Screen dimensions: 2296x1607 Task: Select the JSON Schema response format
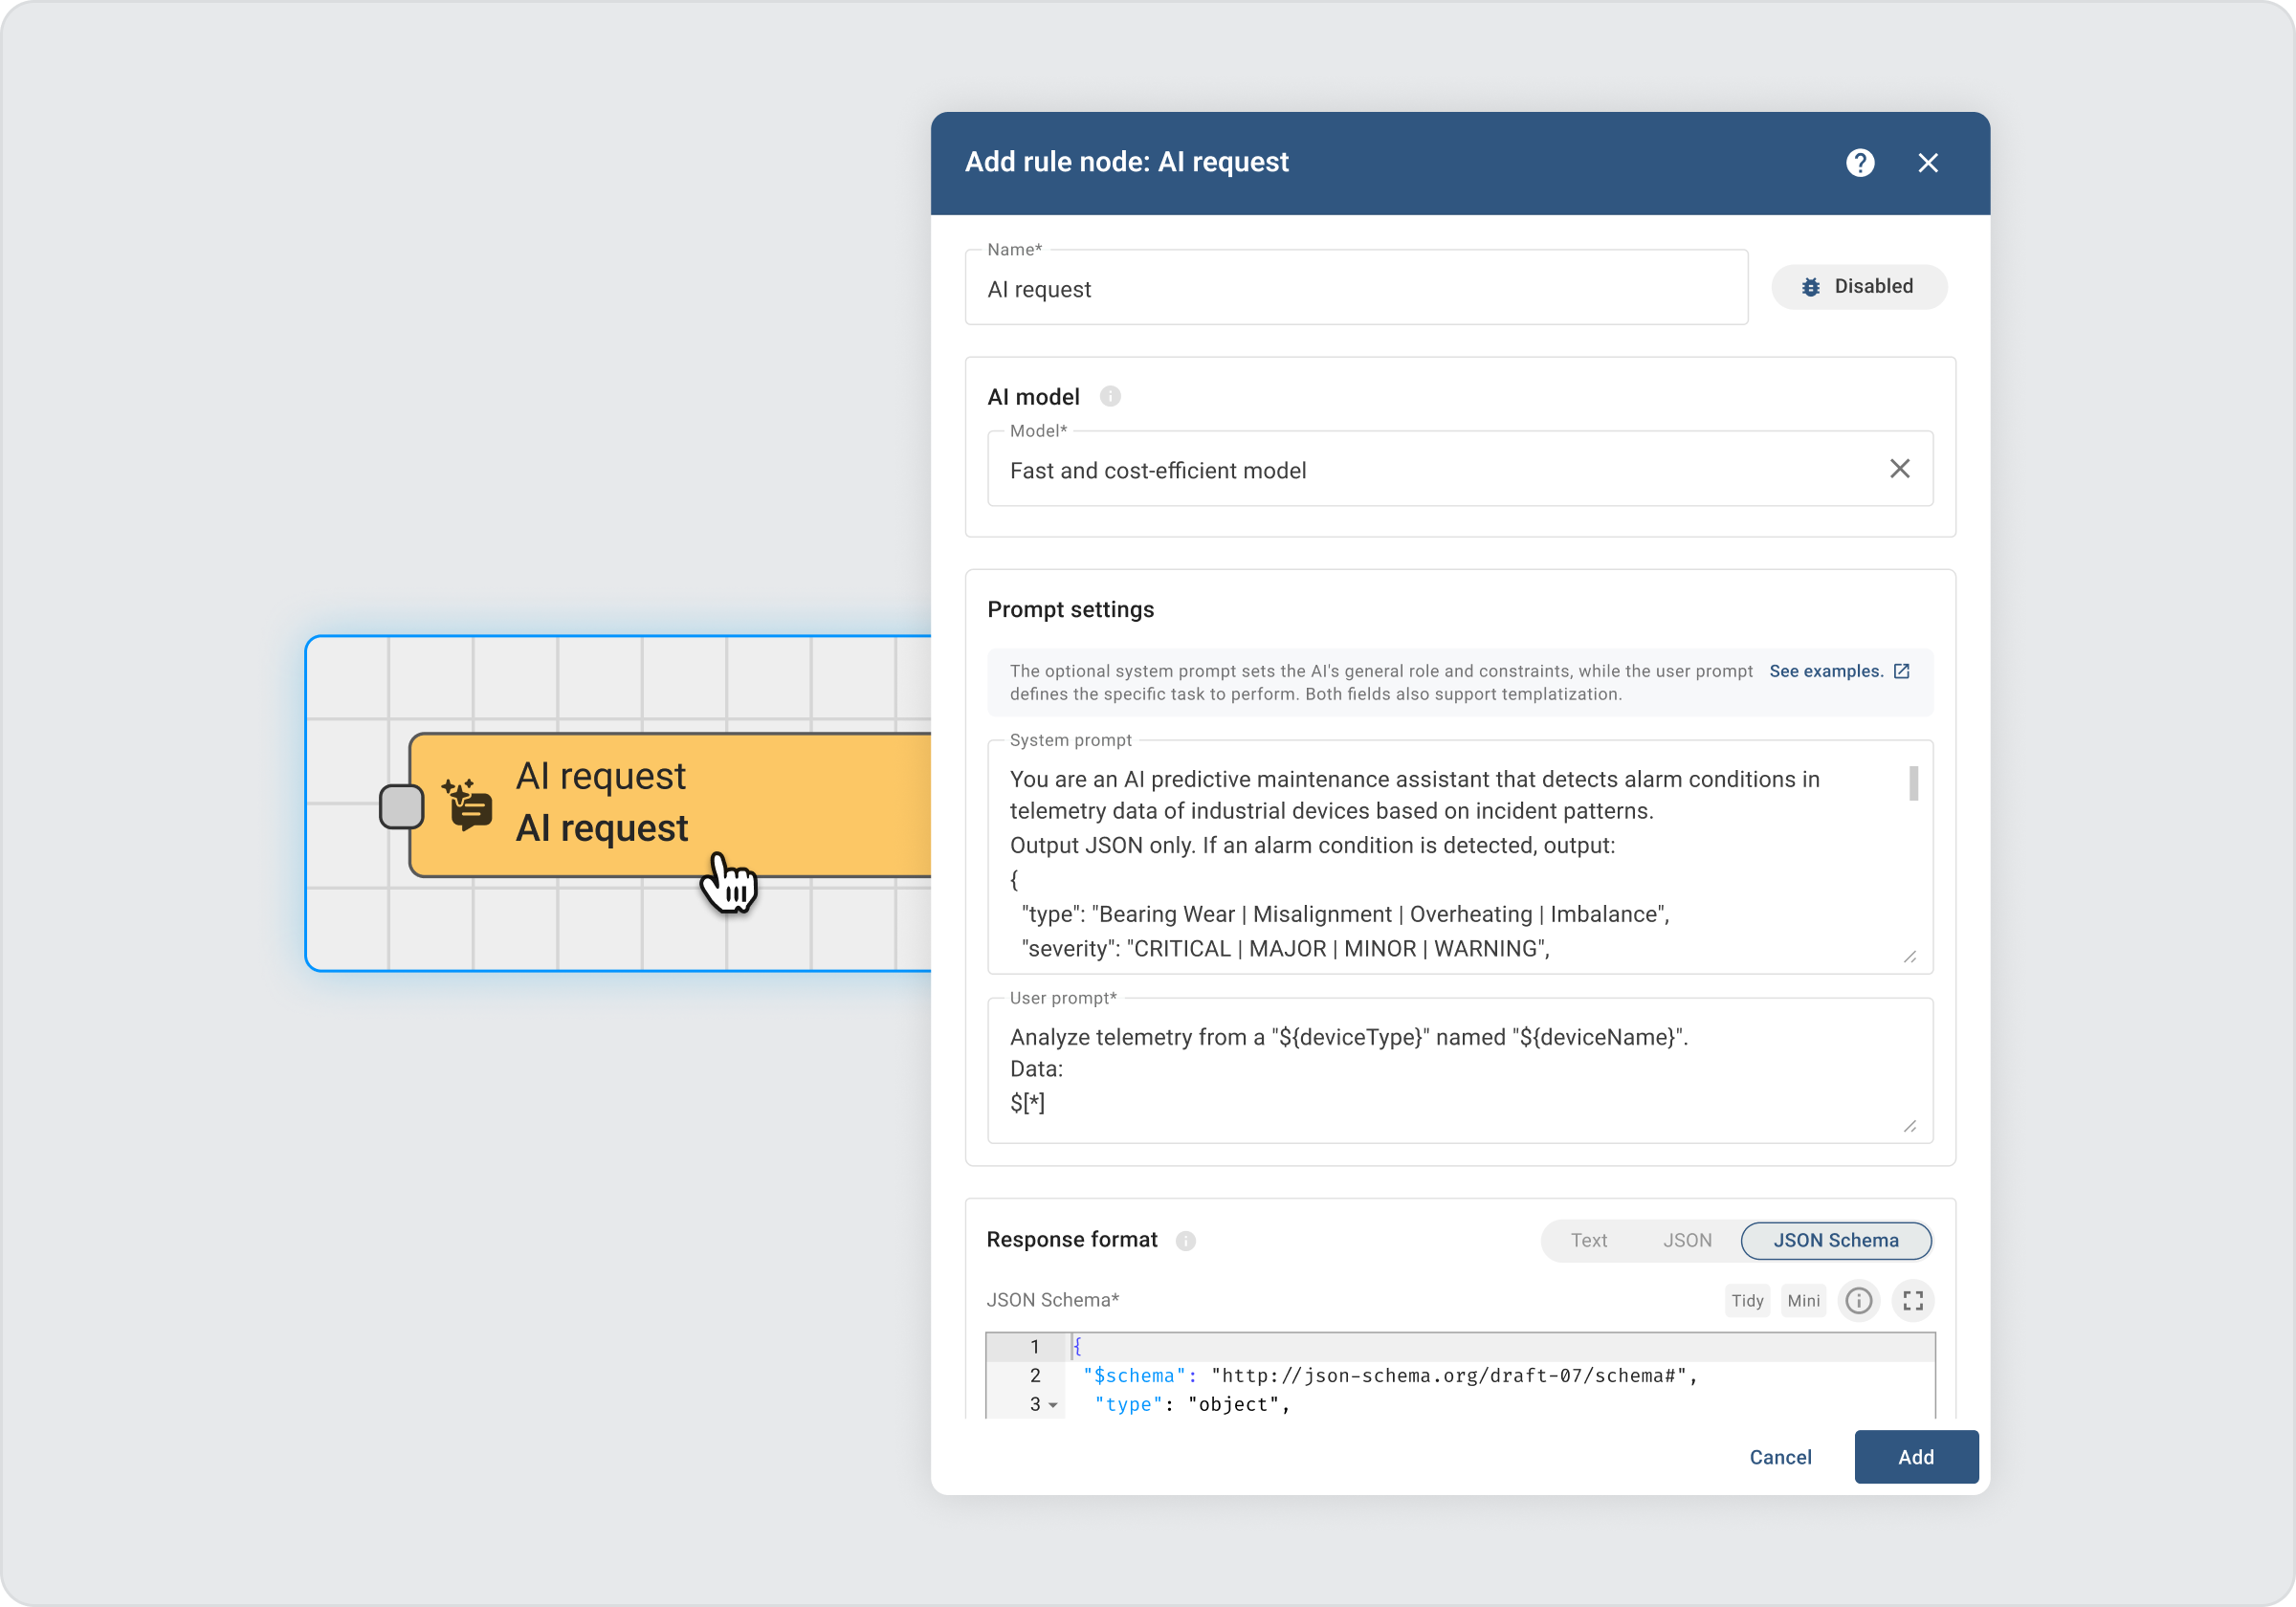tap(1835, 1240)
